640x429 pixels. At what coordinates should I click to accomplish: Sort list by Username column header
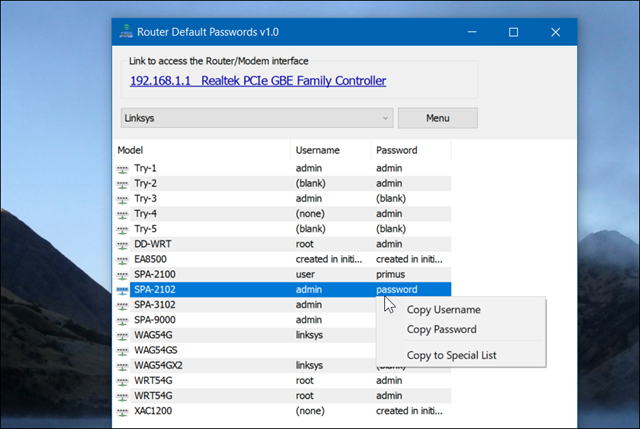coord(330,150)
